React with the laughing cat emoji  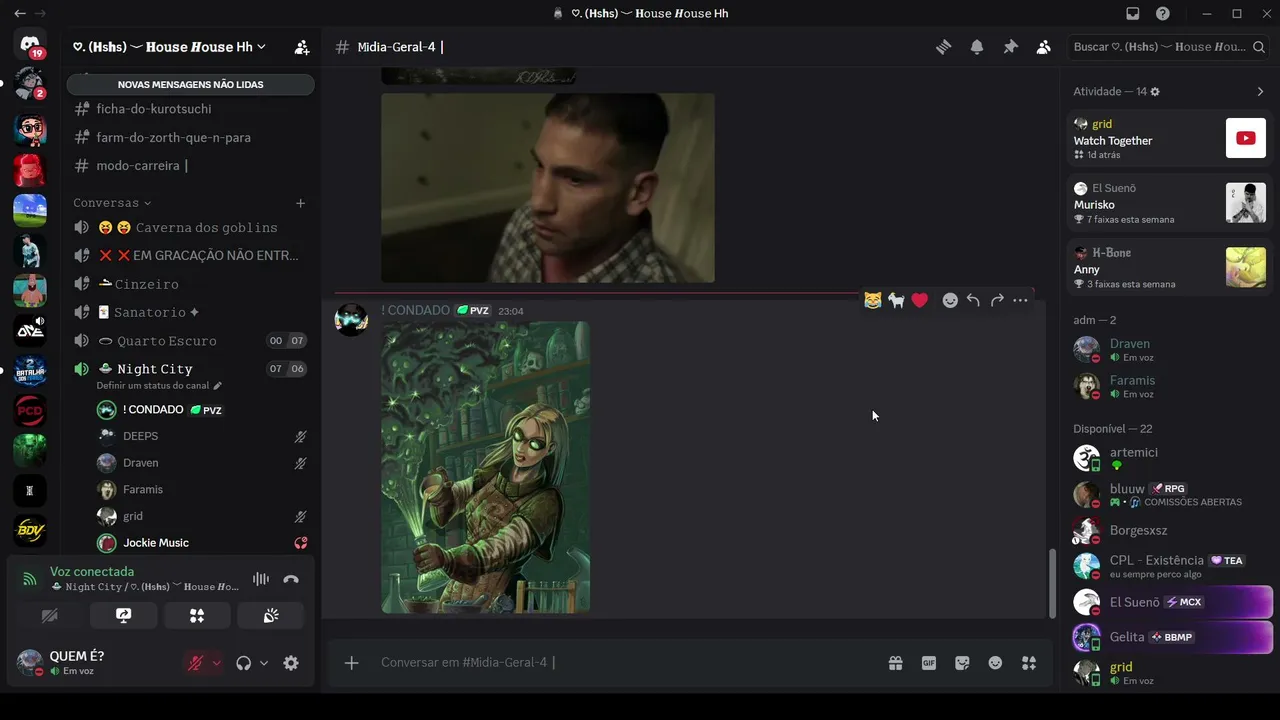click(873, 300)
